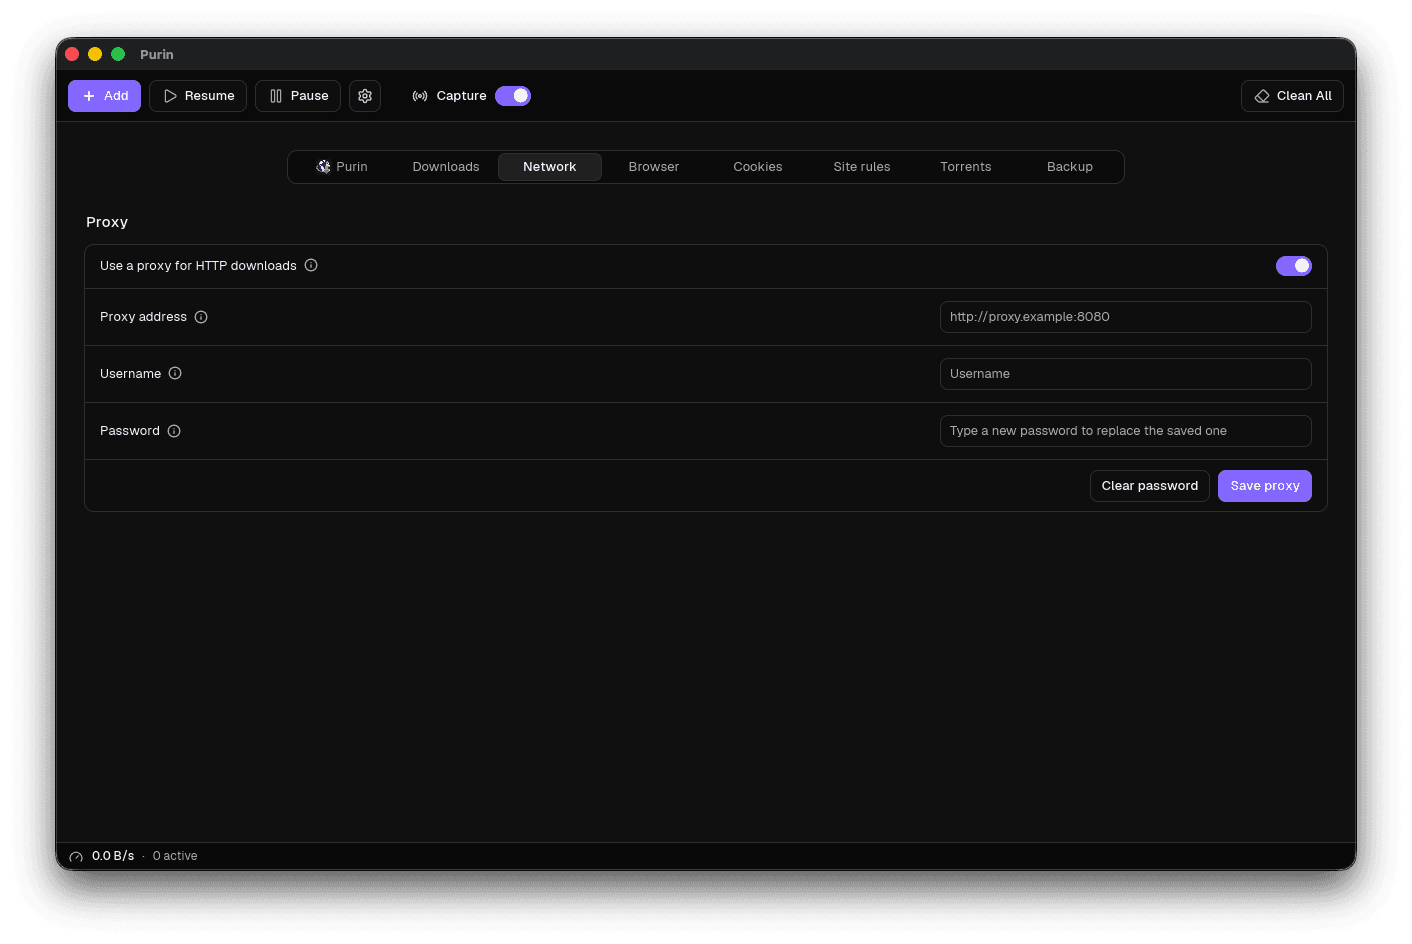The width and height of the screenshot is (1412, 944).
Task: Click info icon beside Password label
Action: pos(174,431)
